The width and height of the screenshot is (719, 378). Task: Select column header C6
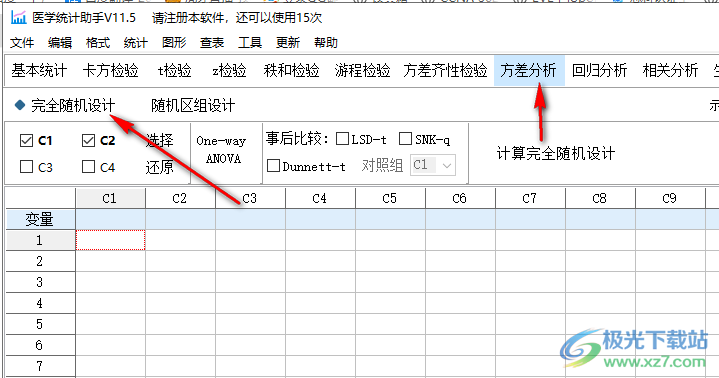click(460, 198)
